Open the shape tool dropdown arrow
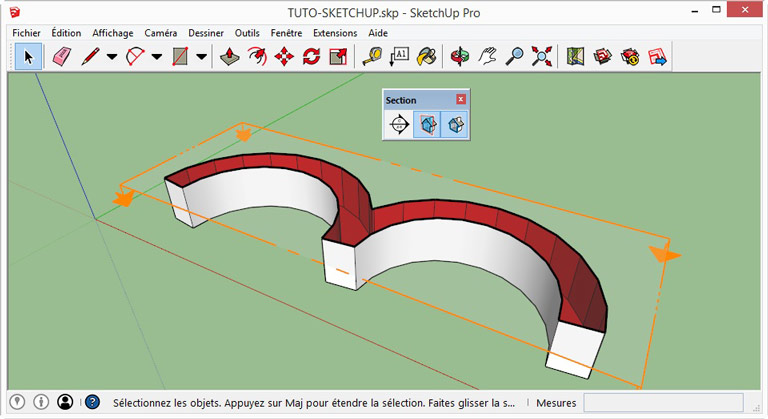The height and width of the screenshot is (419, 768). pyautogui.click(x=201, y=57)
